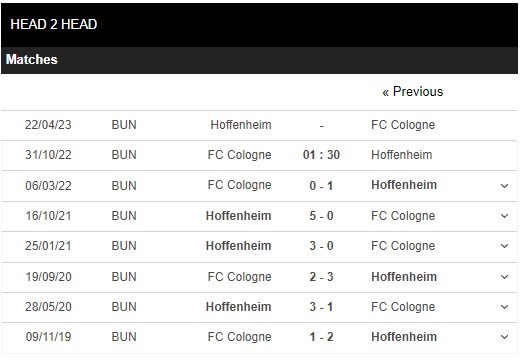Open FC Cologne in the 22/04/23 fixture

tap(403, 125)
